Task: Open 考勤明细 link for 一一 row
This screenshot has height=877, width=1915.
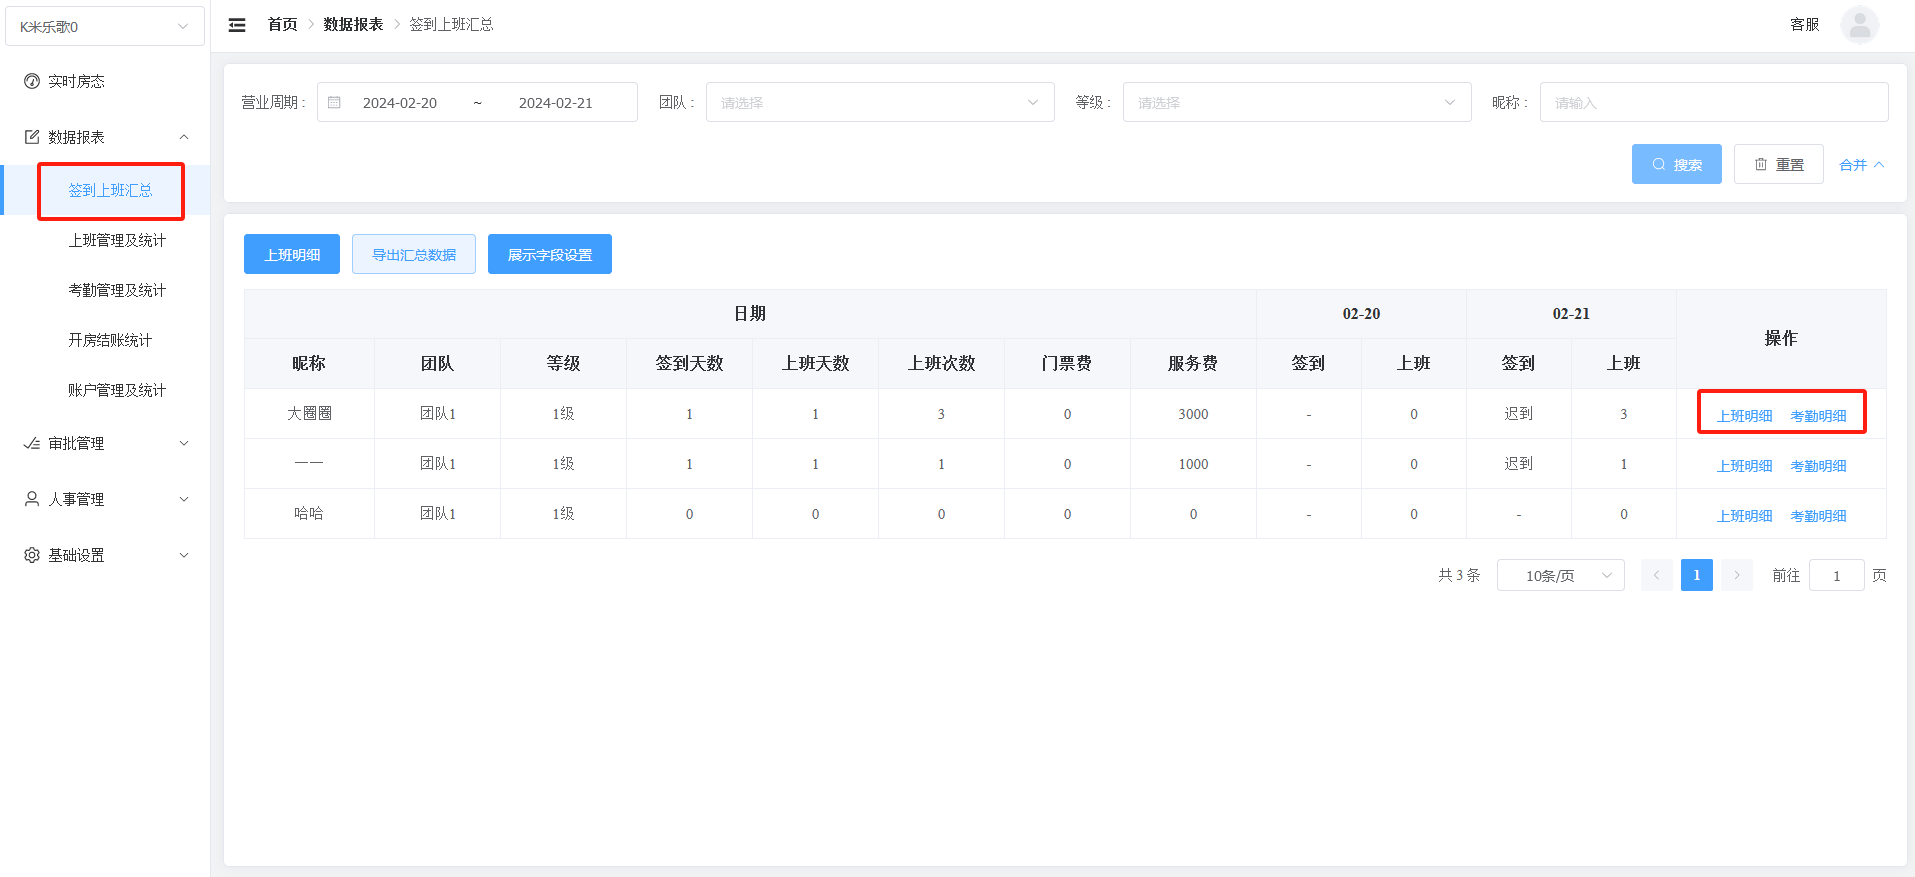Action: point(1818,466)
